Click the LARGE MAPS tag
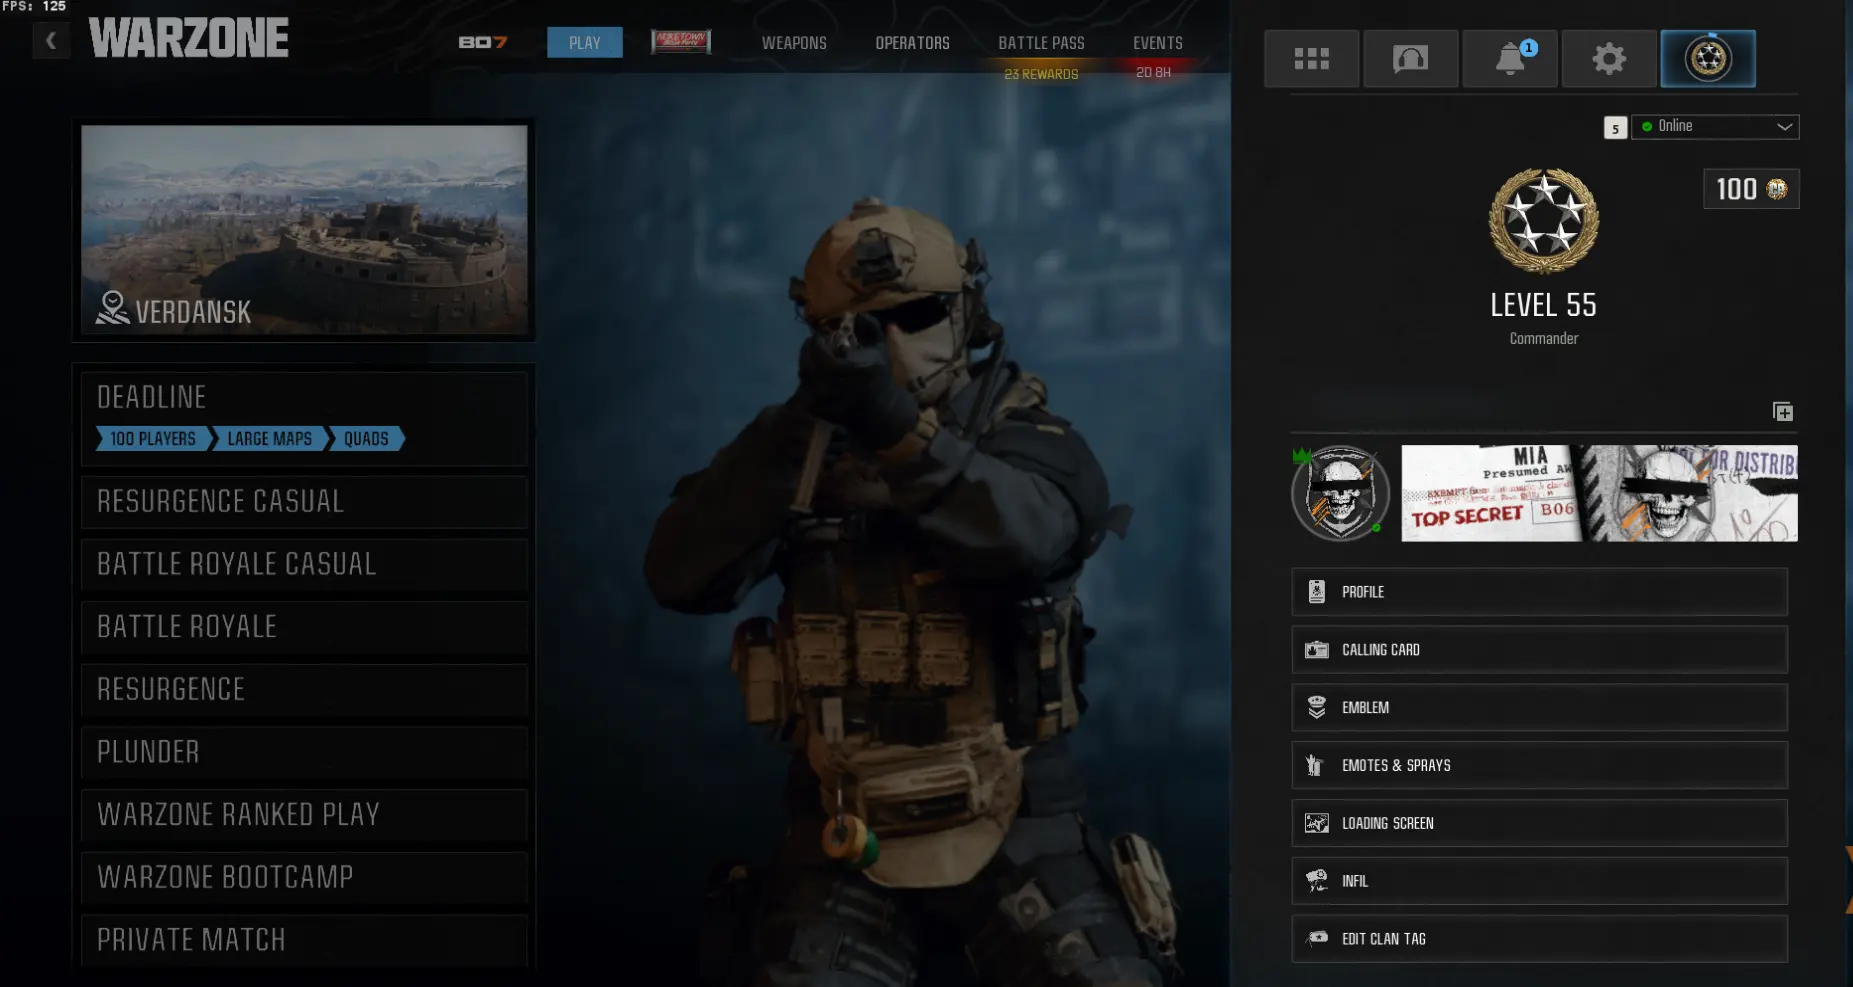 click(270, 439)
